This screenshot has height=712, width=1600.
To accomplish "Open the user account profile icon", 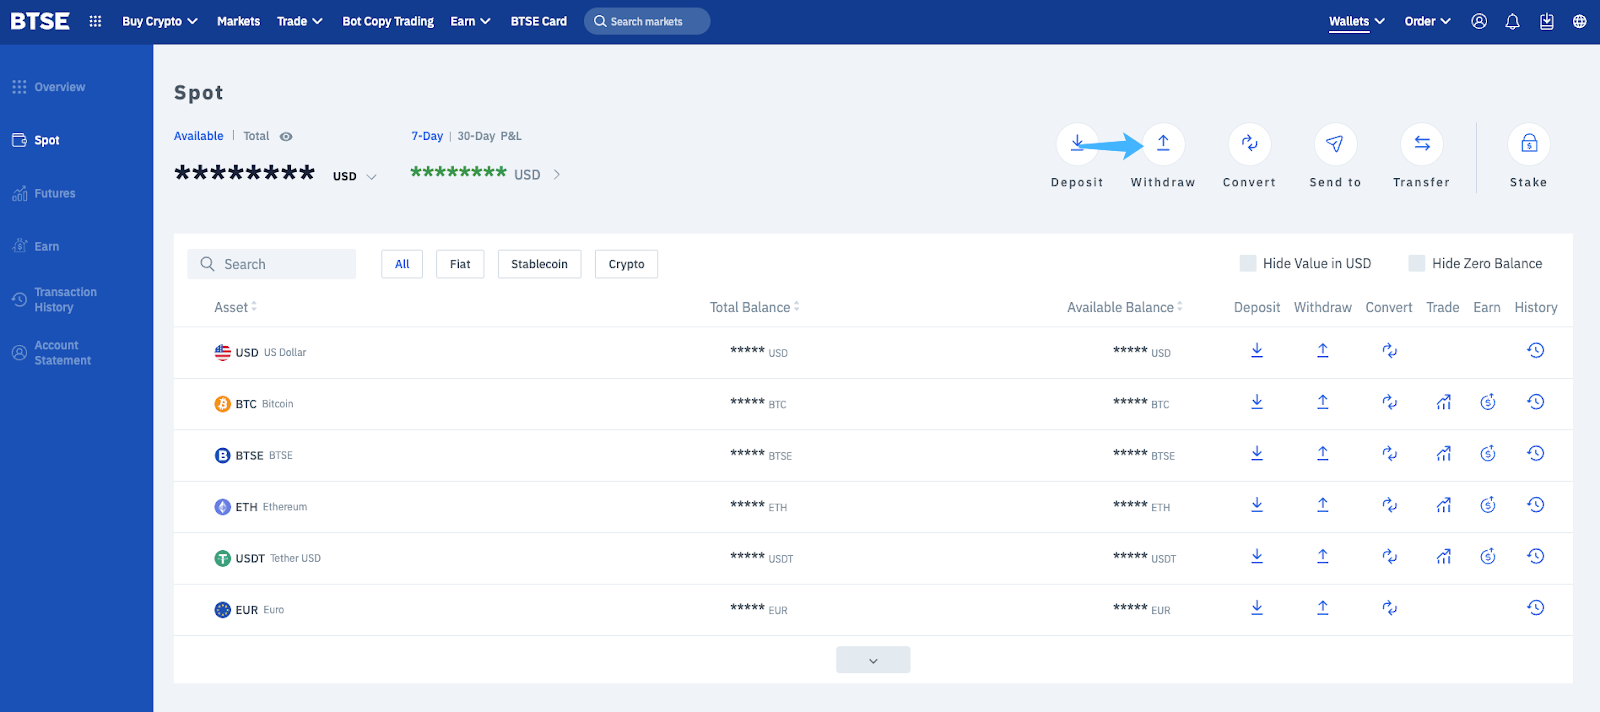I will point(1479,21).
